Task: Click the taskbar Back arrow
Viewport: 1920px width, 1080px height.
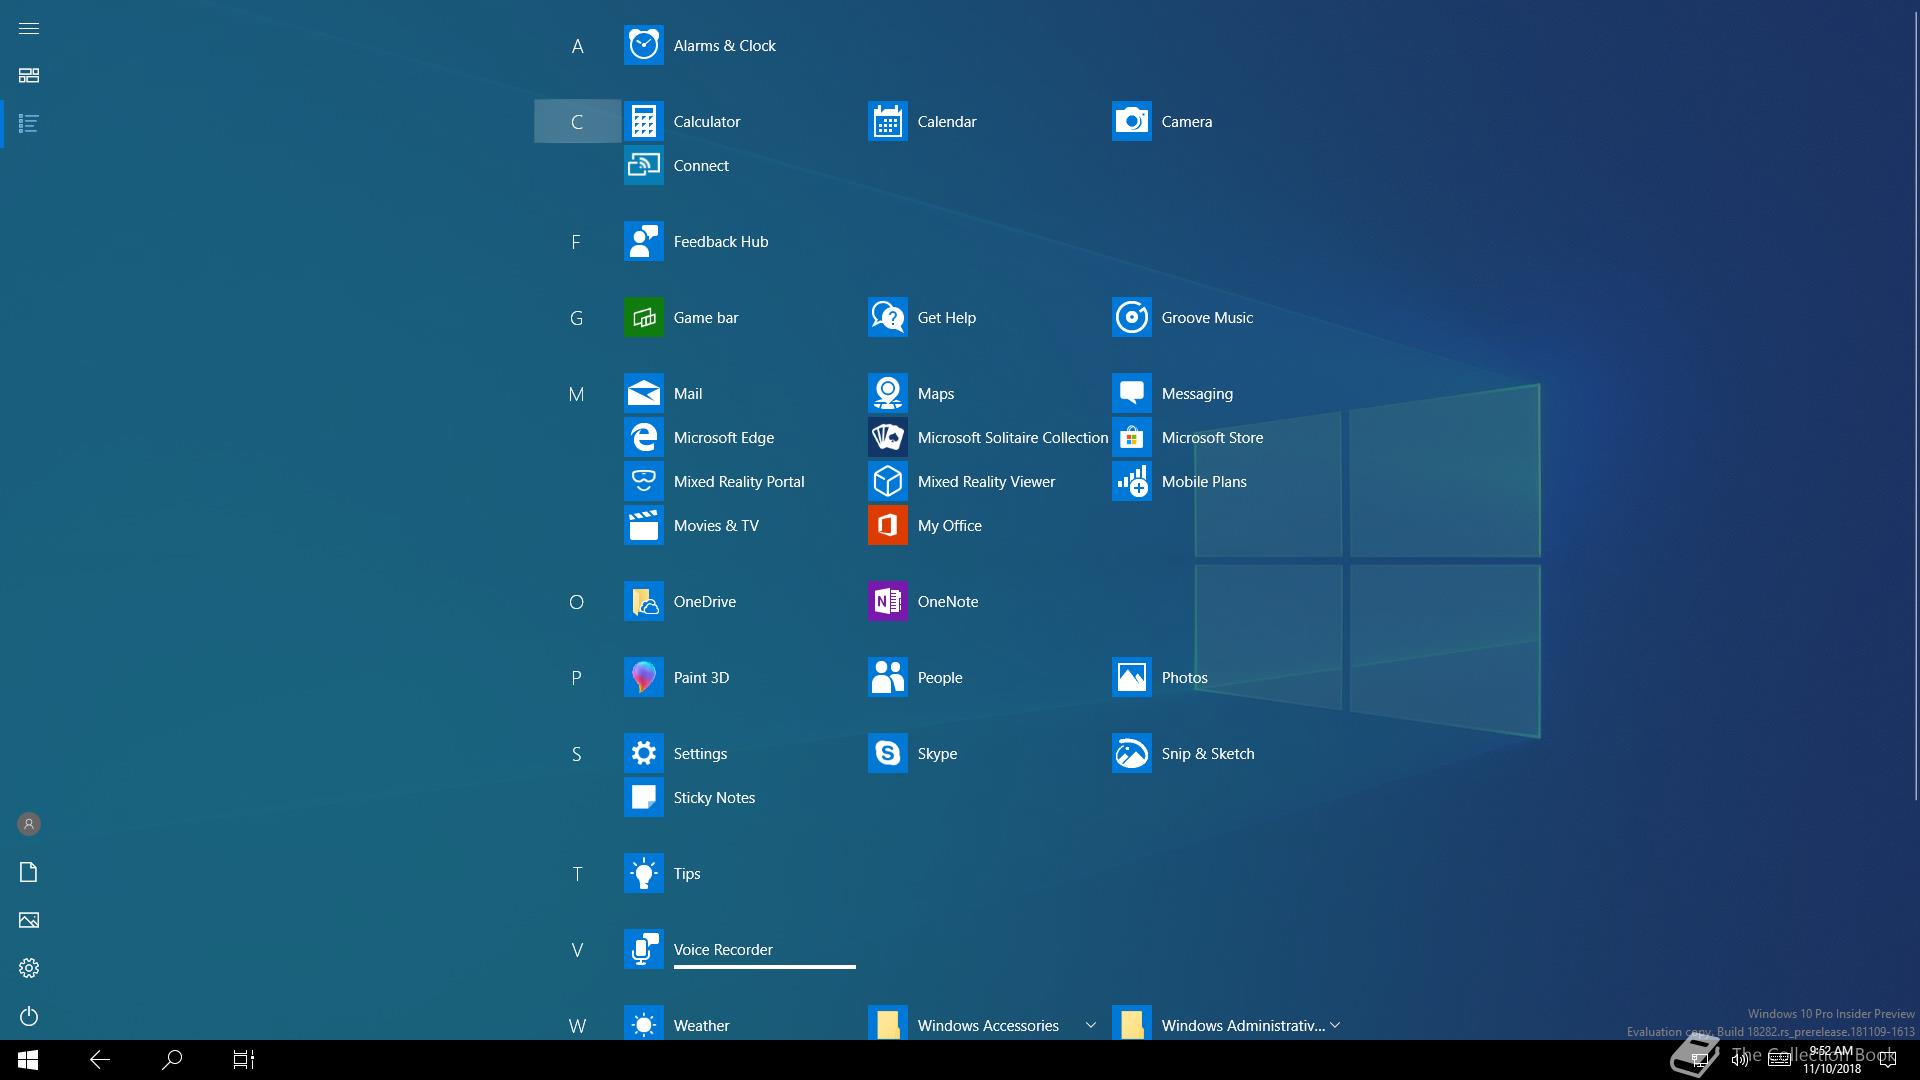Action: 100,1060
